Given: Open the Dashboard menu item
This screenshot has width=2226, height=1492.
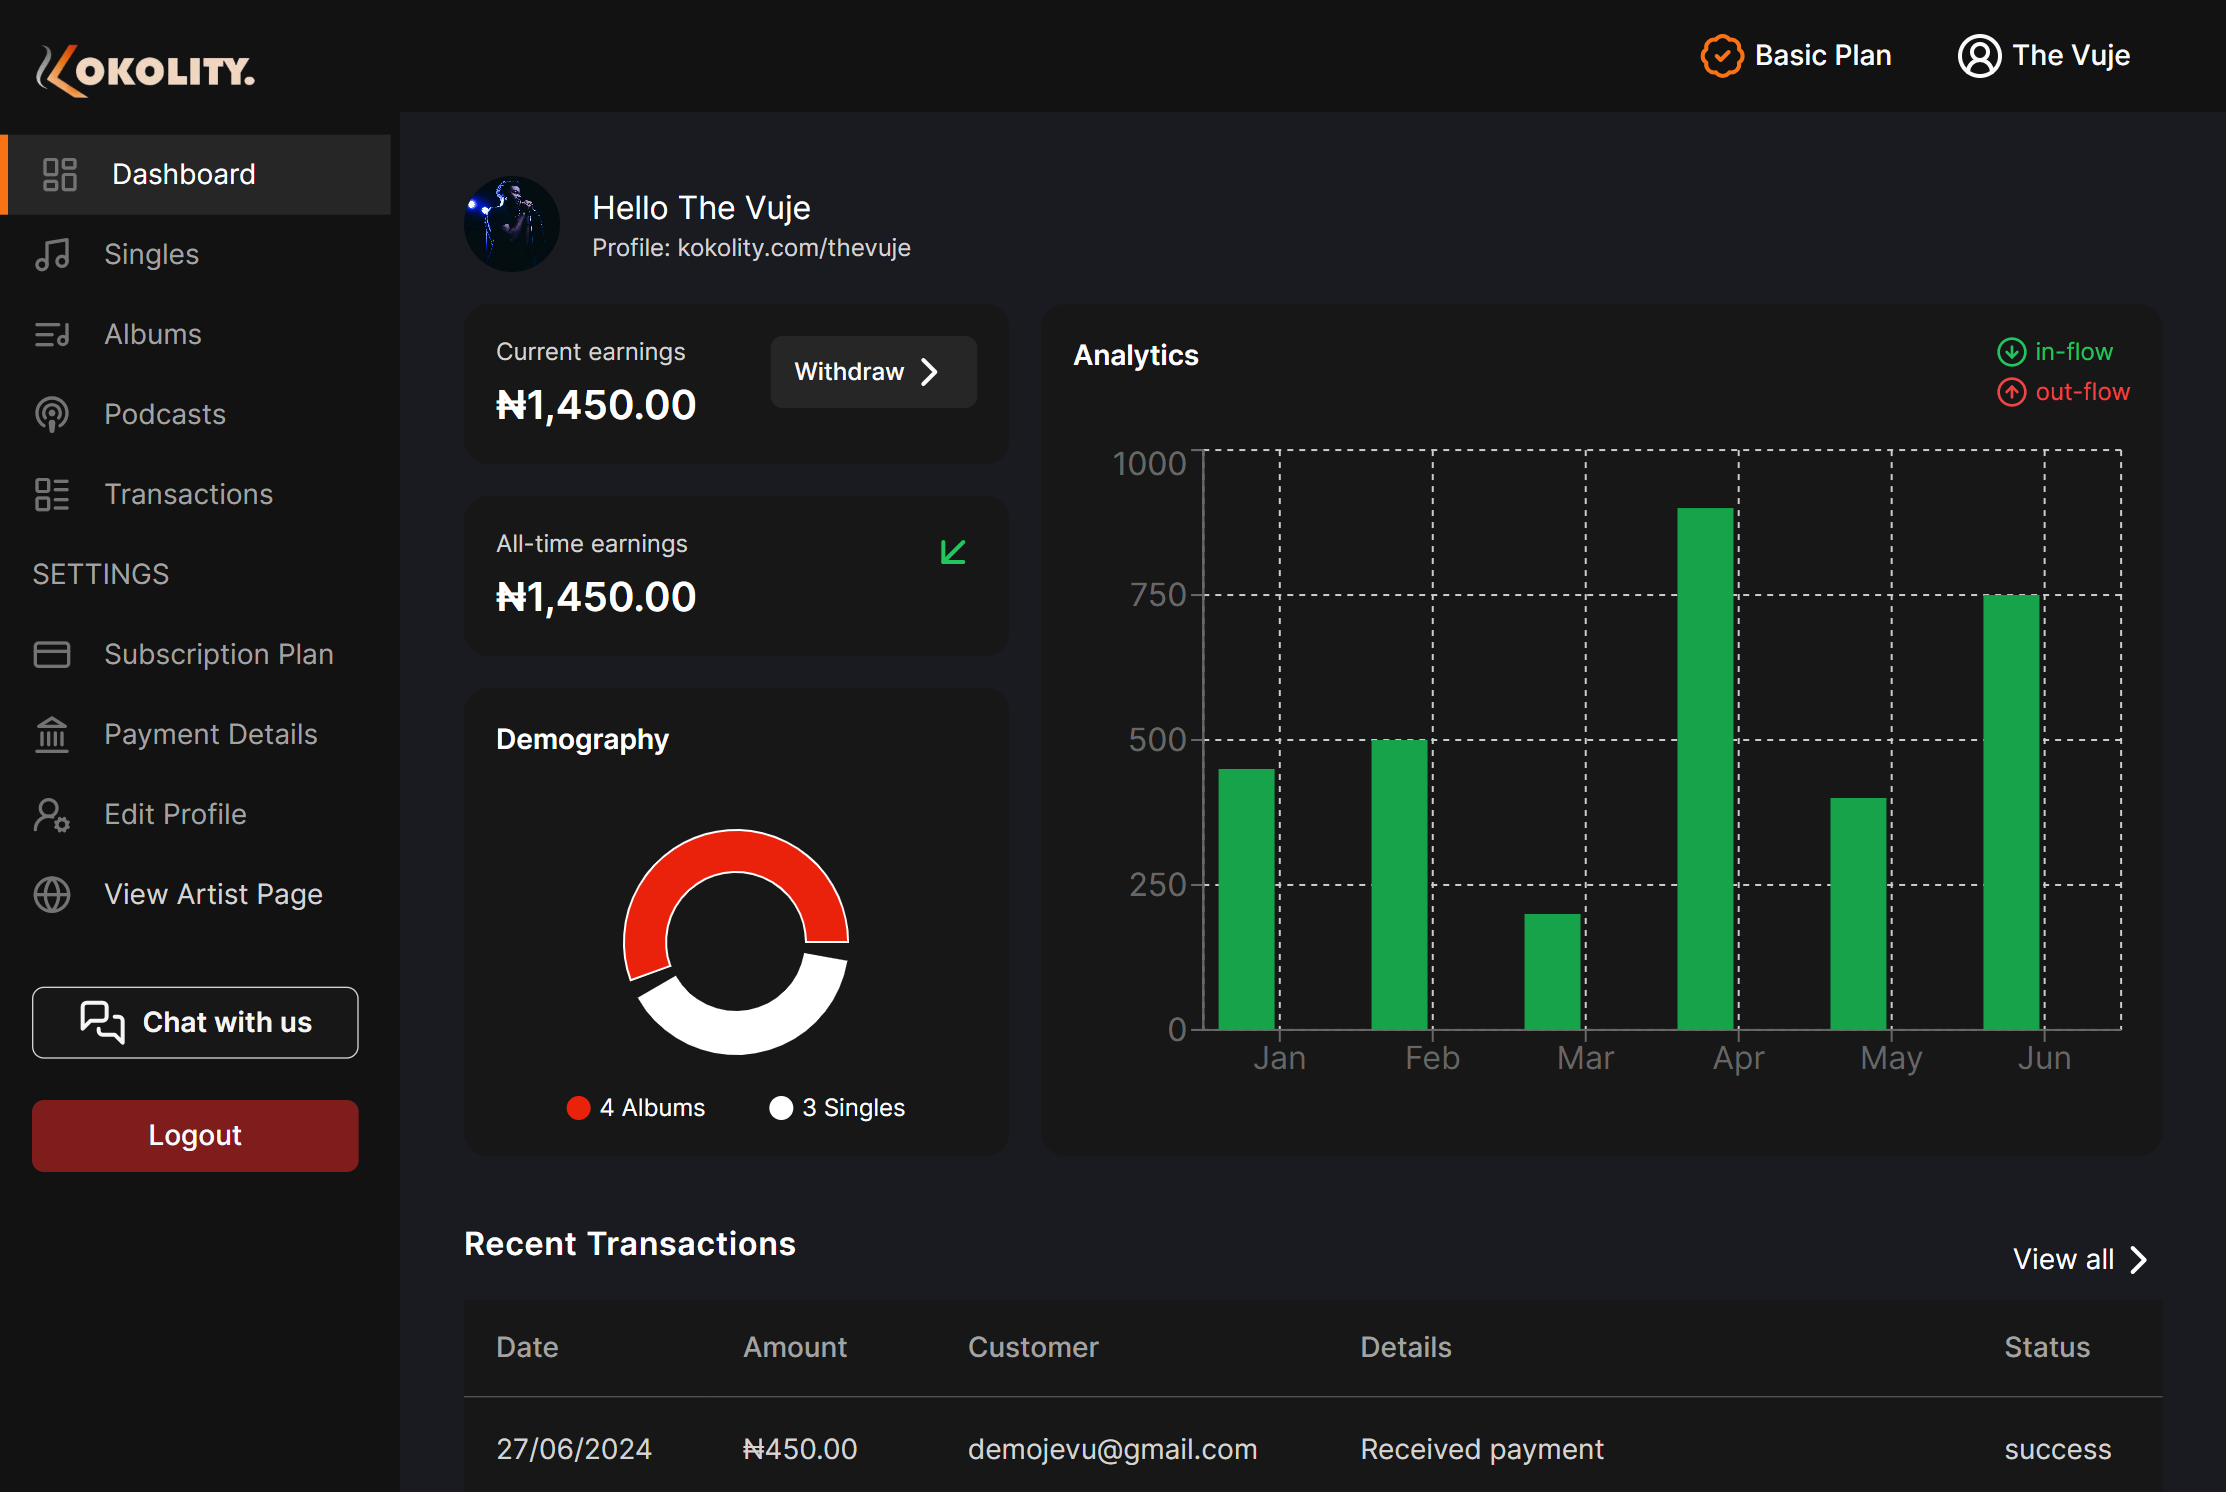Looking at the screenshot, I should coord(183,174).
